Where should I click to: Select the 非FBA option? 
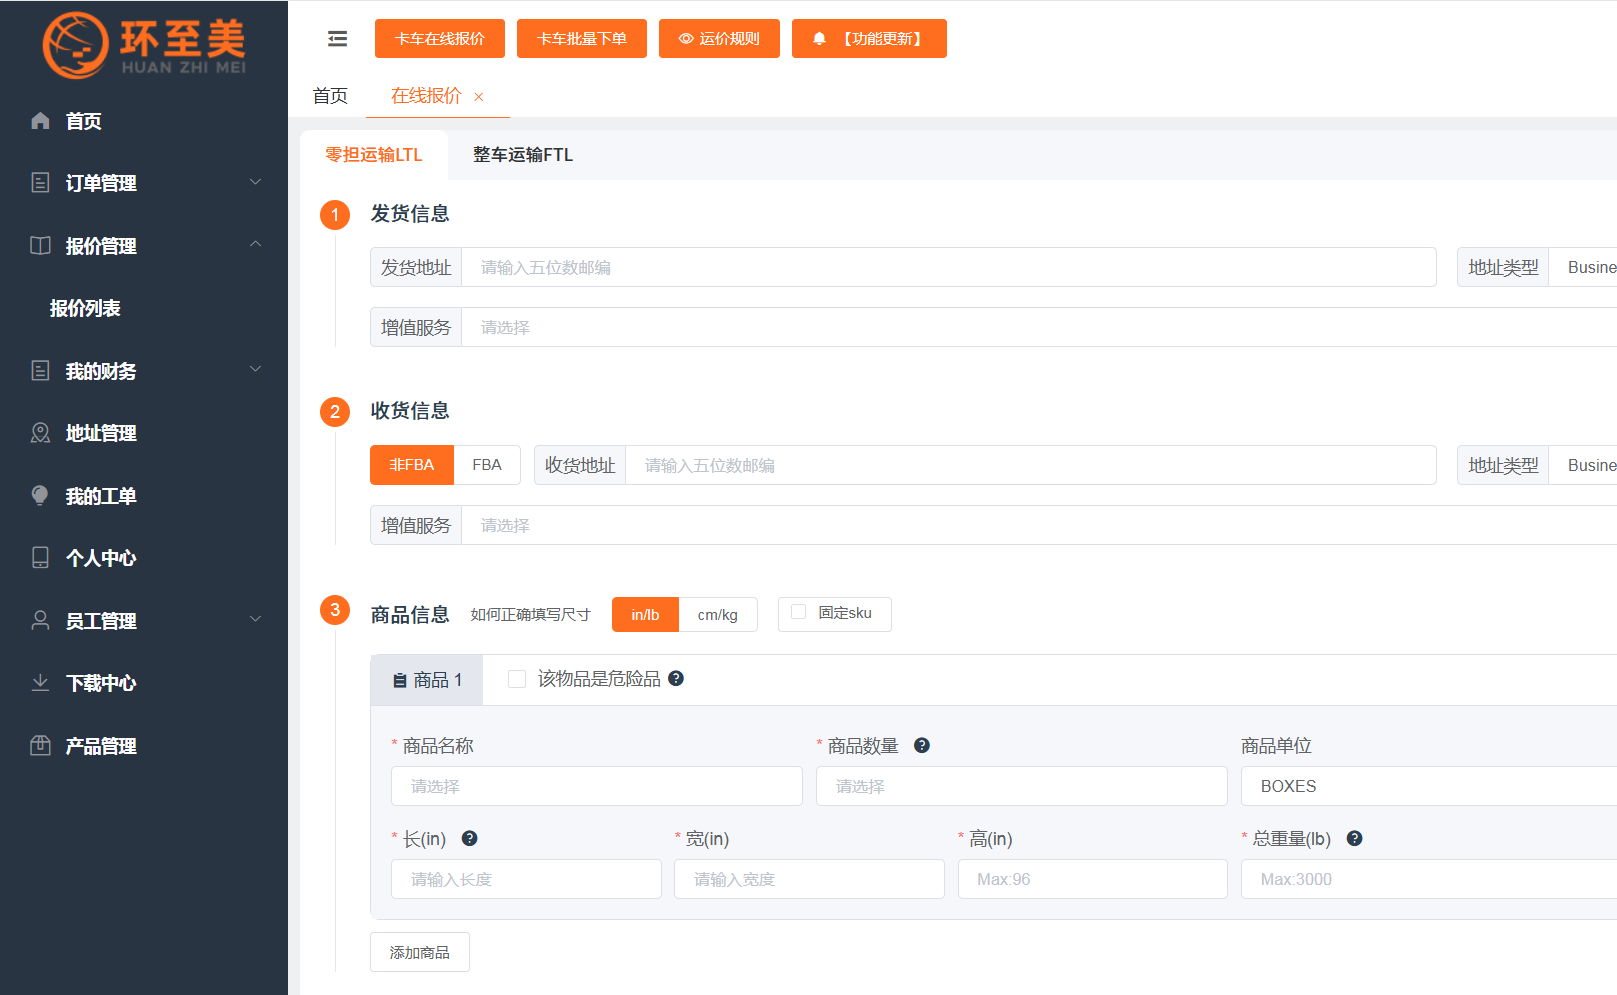pyautogui.click(x=412, y=465)
